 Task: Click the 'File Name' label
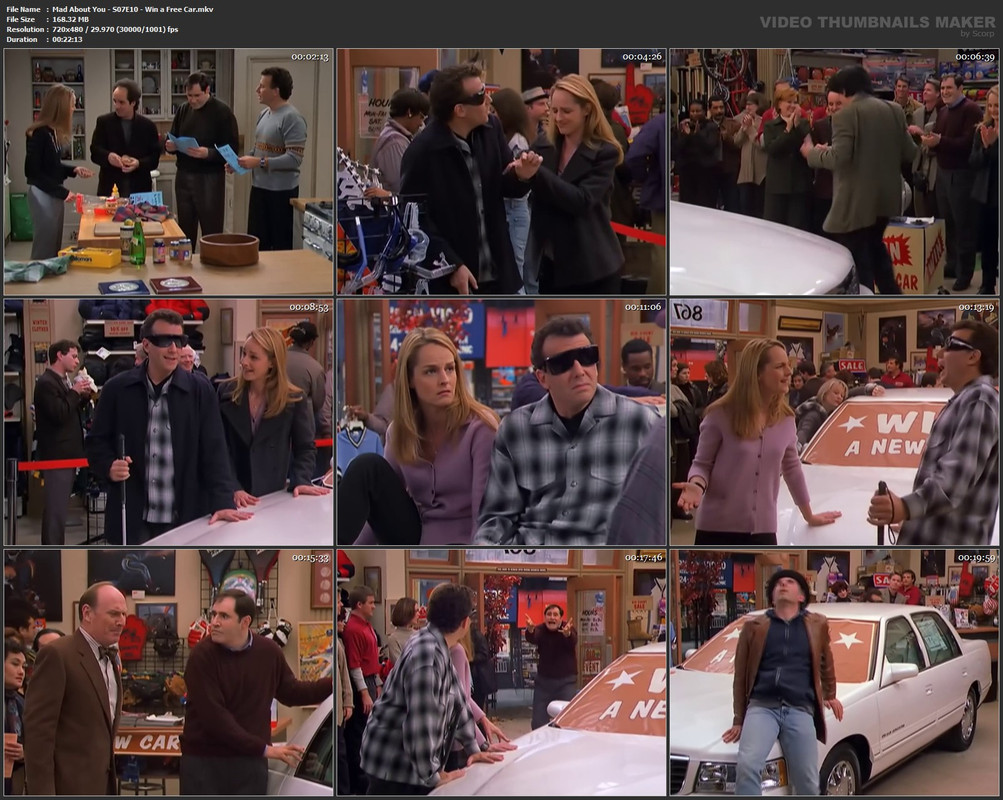point(24,10)
